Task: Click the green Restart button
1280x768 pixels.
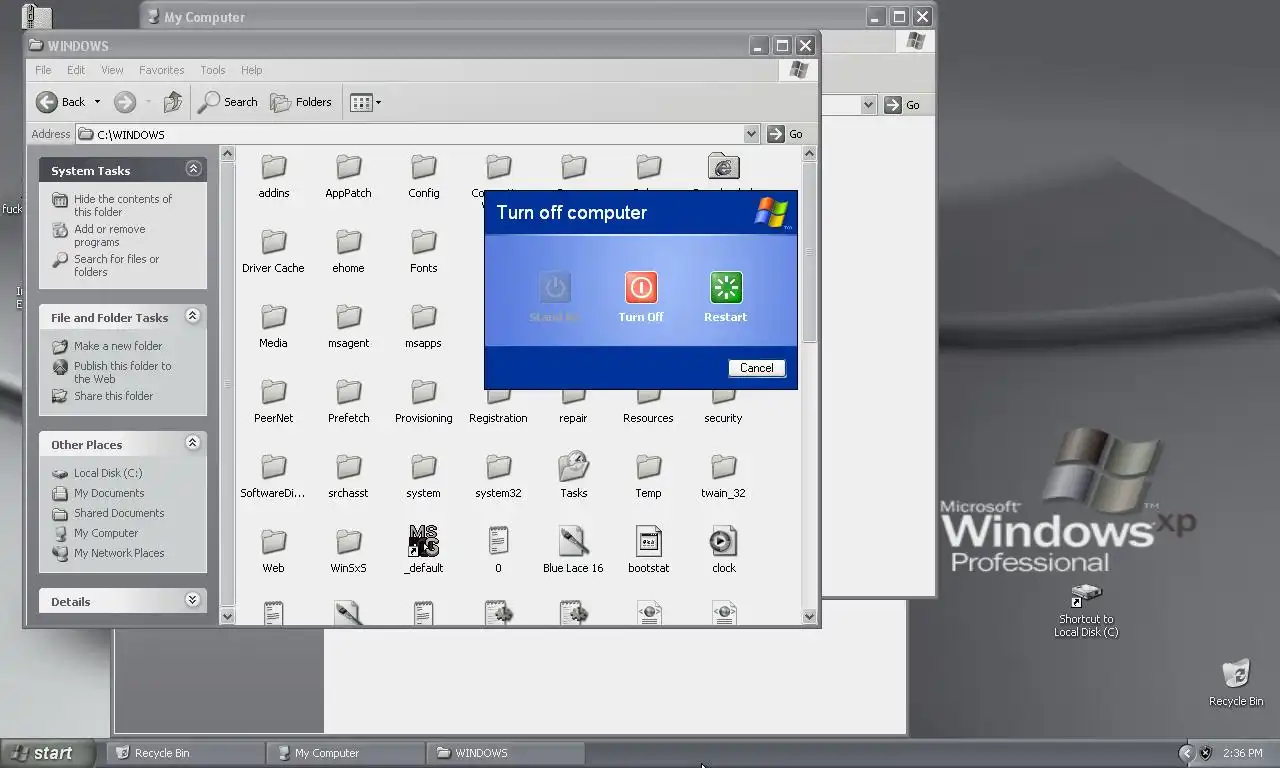Action: [x=726, y=288]
